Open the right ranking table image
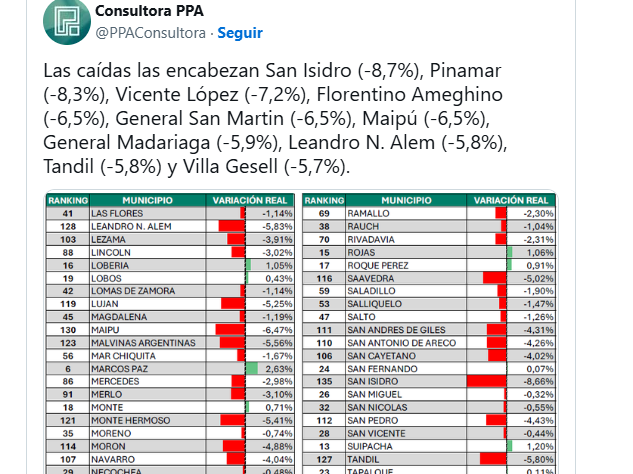This screenshot has height=474, width=633. (429, 333)
